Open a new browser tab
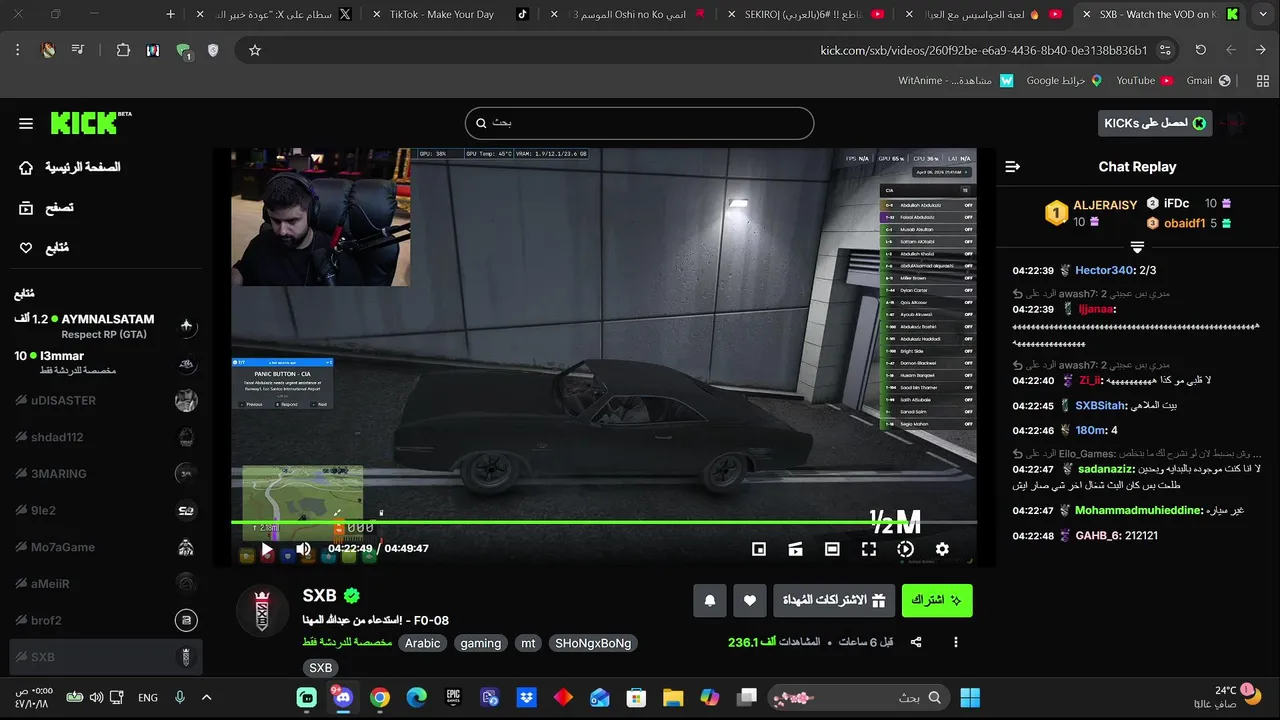This screenshot has height=720, width=1280. 170,14
